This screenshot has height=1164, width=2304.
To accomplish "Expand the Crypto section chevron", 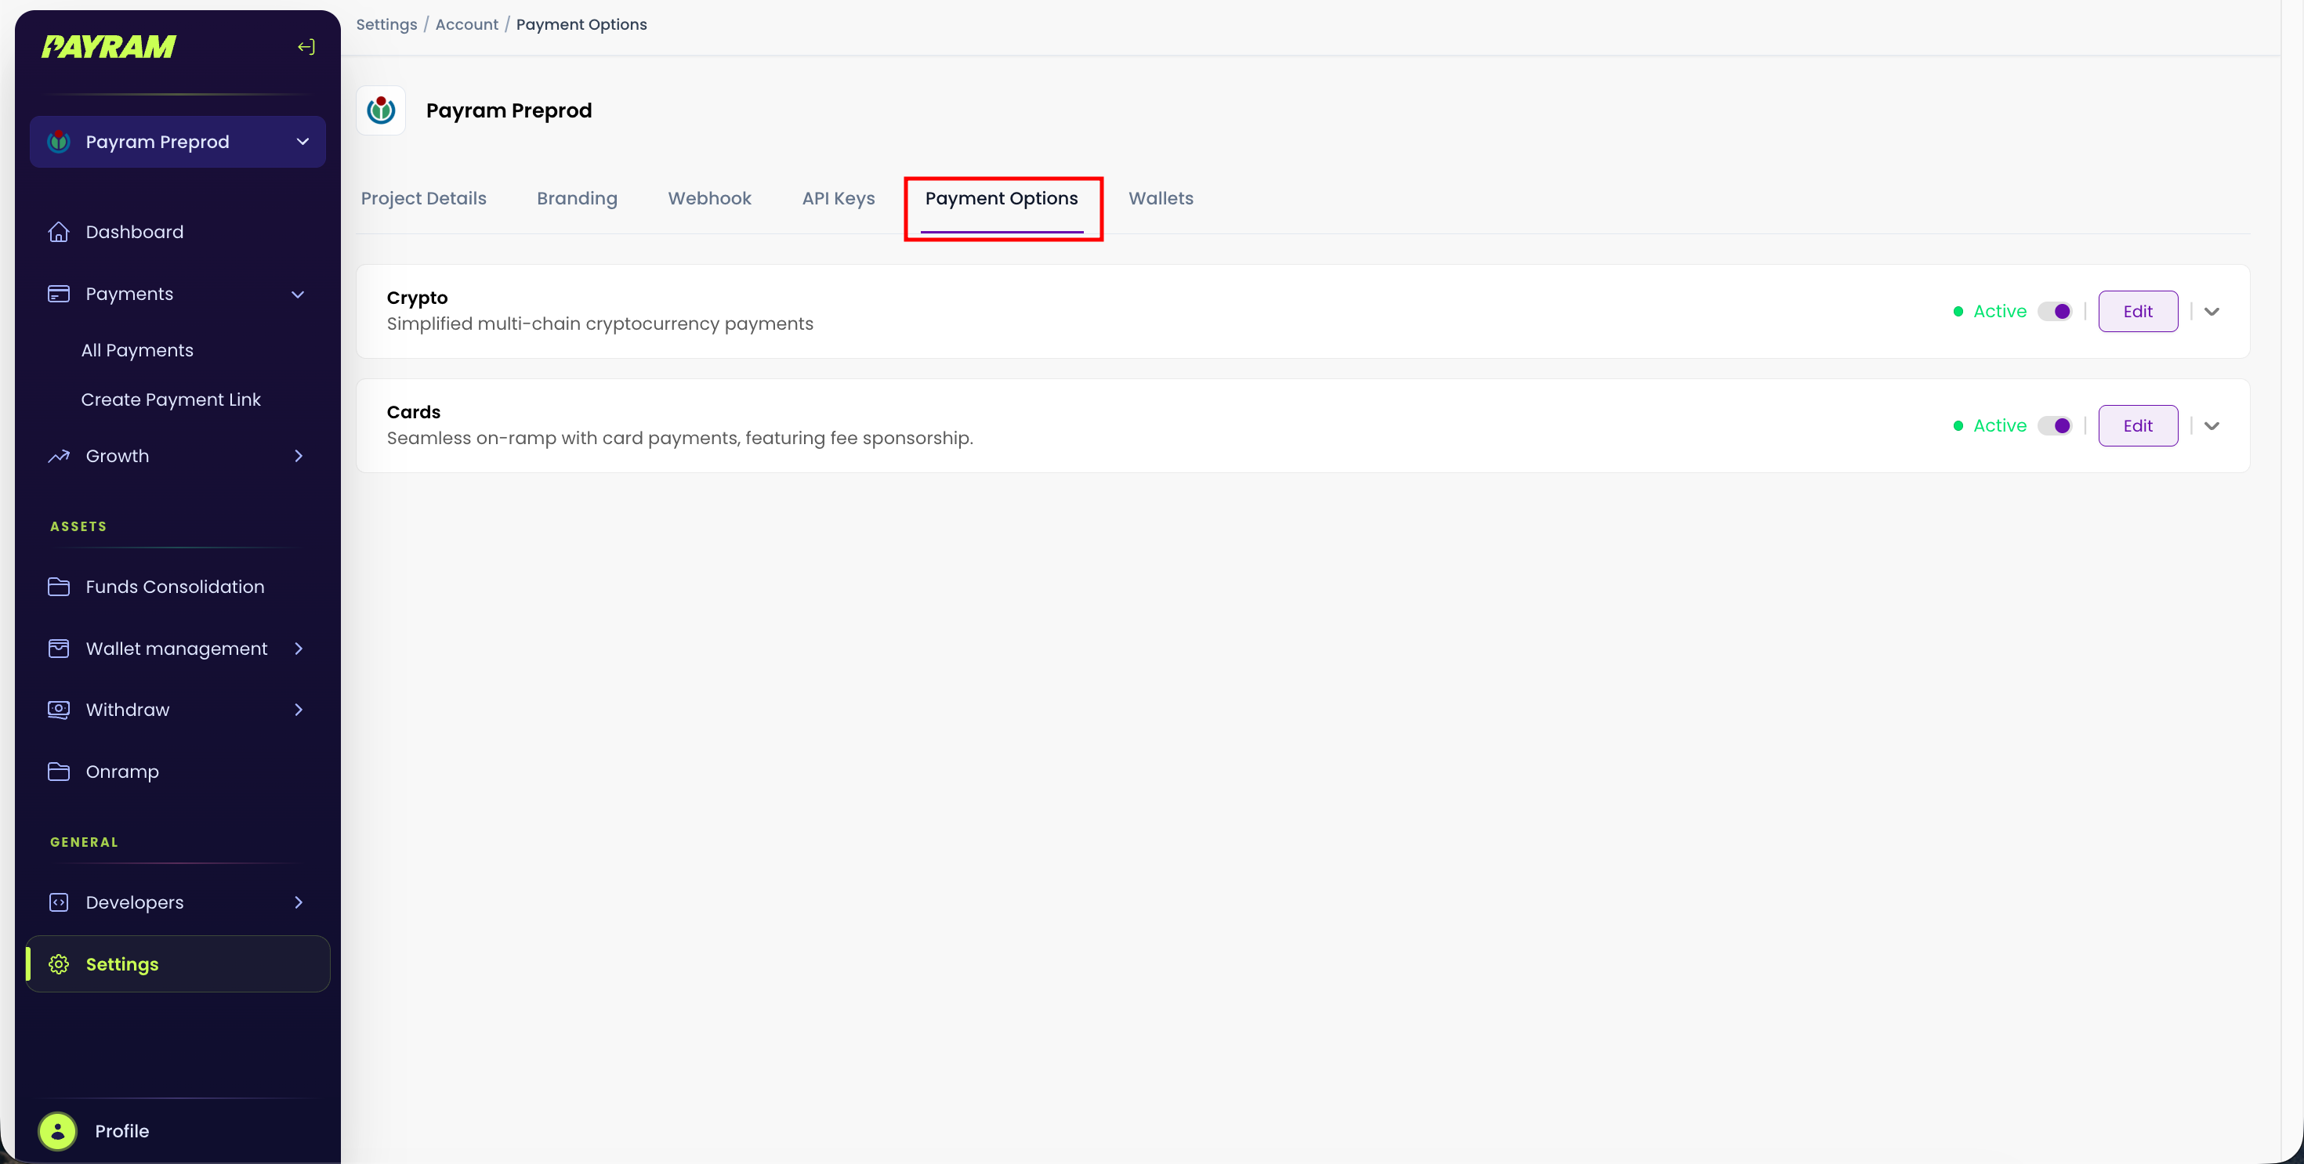I will (x=2212, y=312).
